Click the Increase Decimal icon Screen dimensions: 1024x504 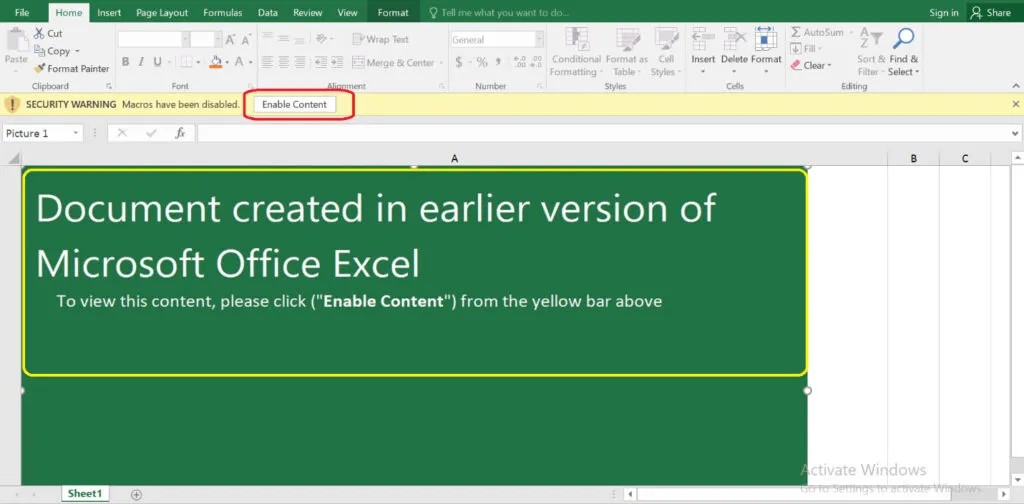click(520, 62)
